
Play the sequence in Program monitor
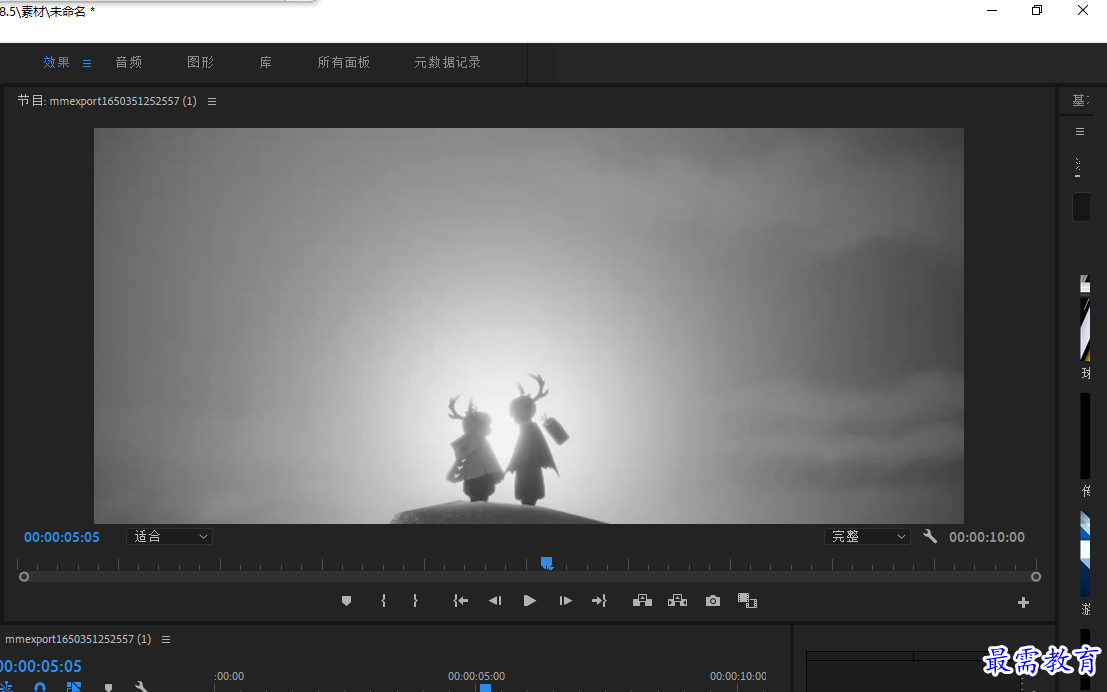(x=529, y=601)
